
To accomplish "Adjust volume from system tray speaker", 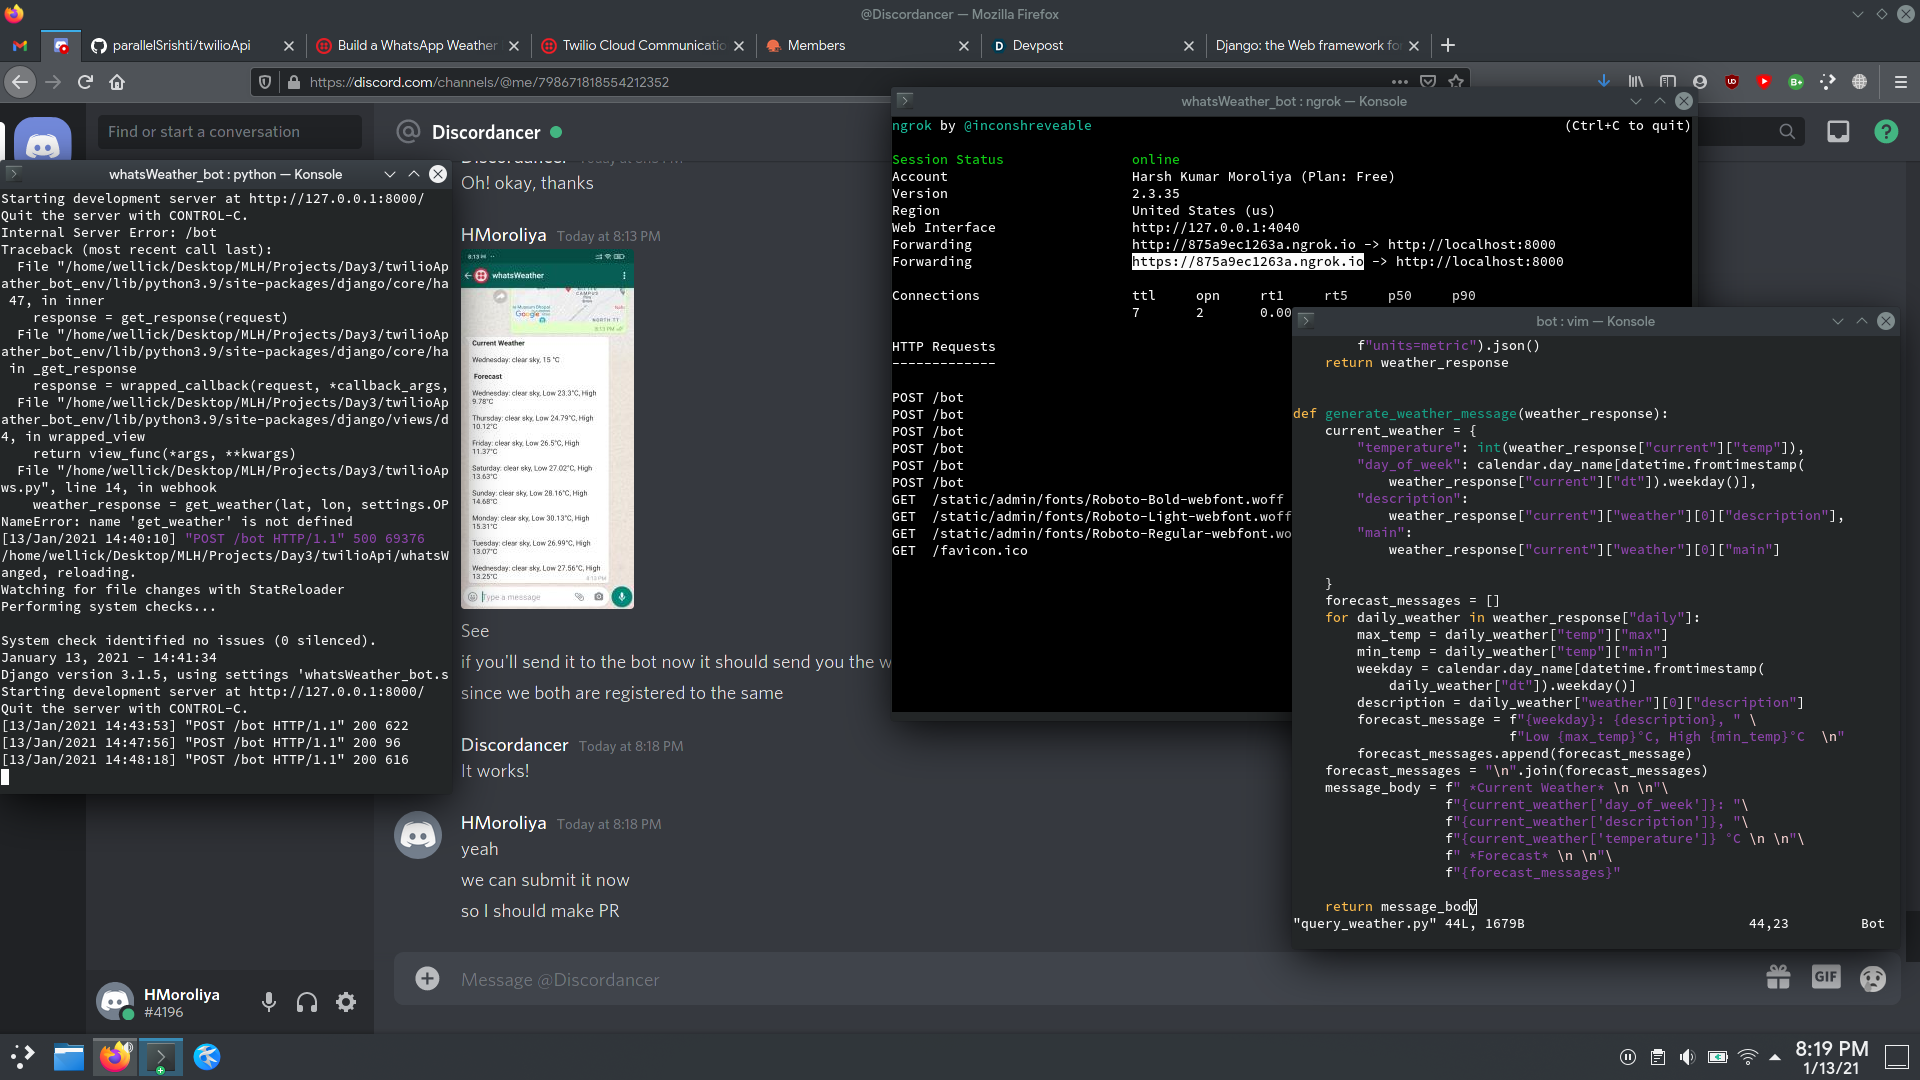I will [x=1687, y=1057].
